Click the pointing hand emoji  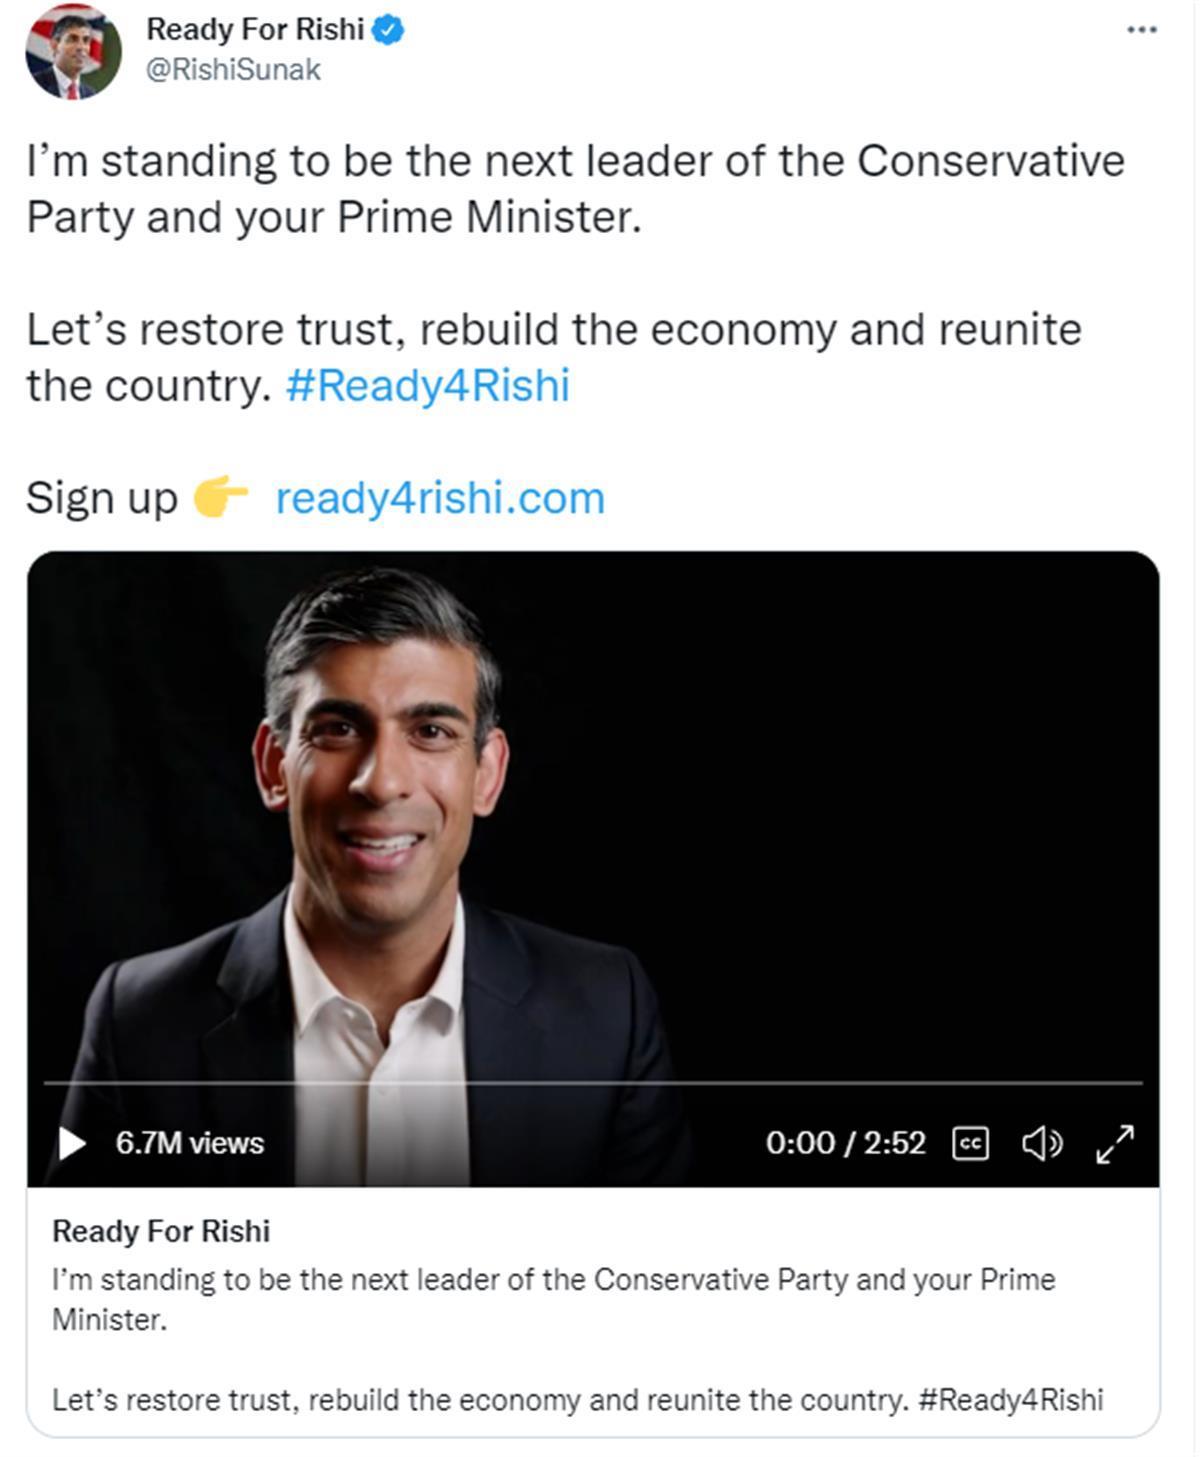[x=220, y=497]
